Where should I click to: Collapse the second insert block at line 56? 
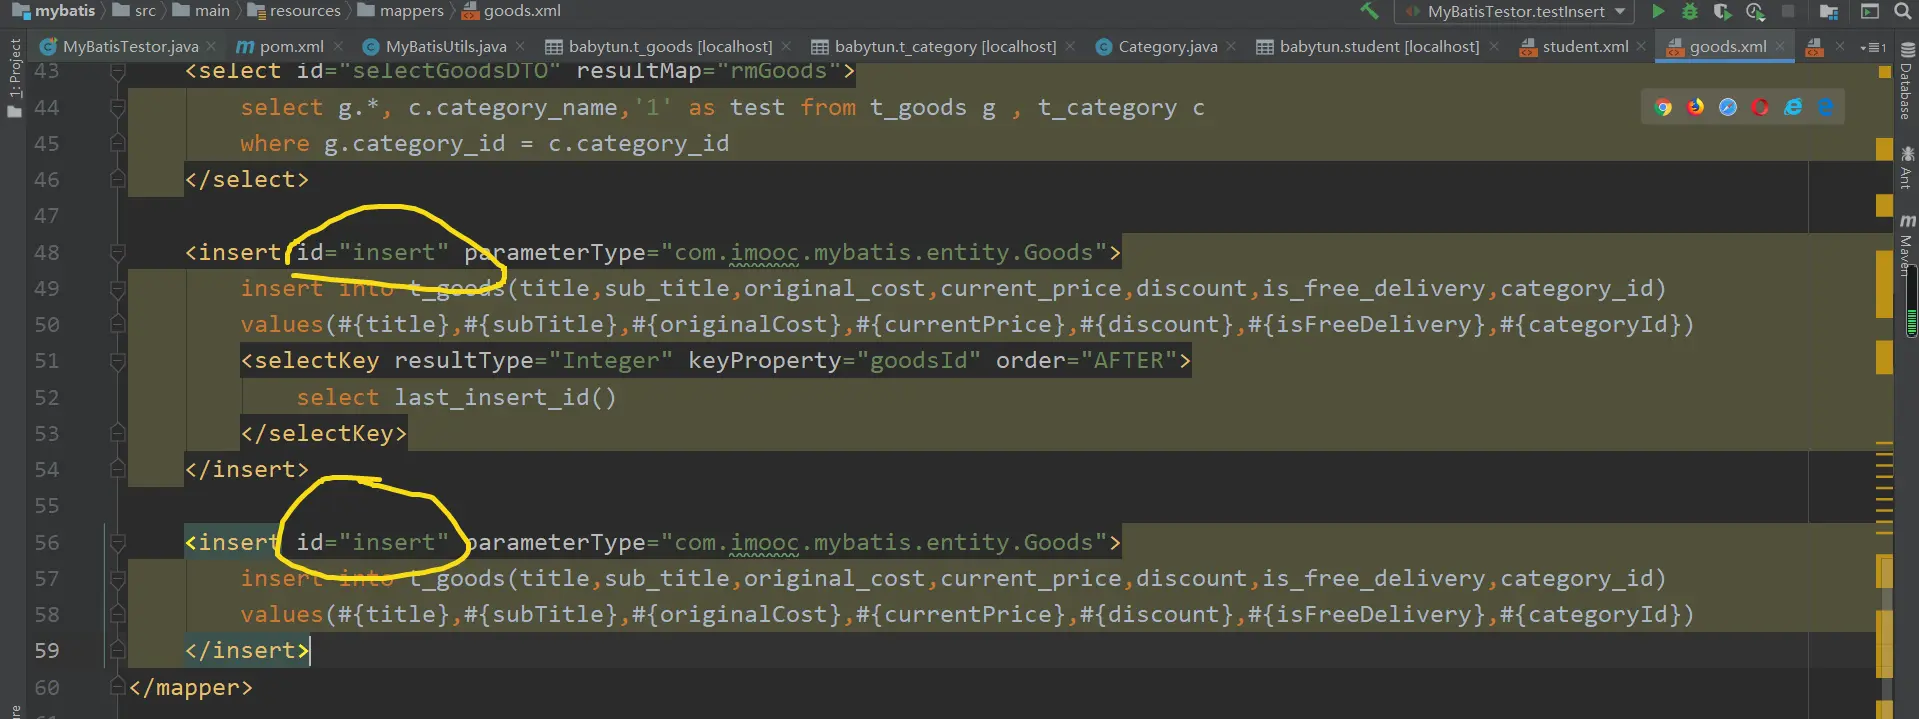click(117, 543)
